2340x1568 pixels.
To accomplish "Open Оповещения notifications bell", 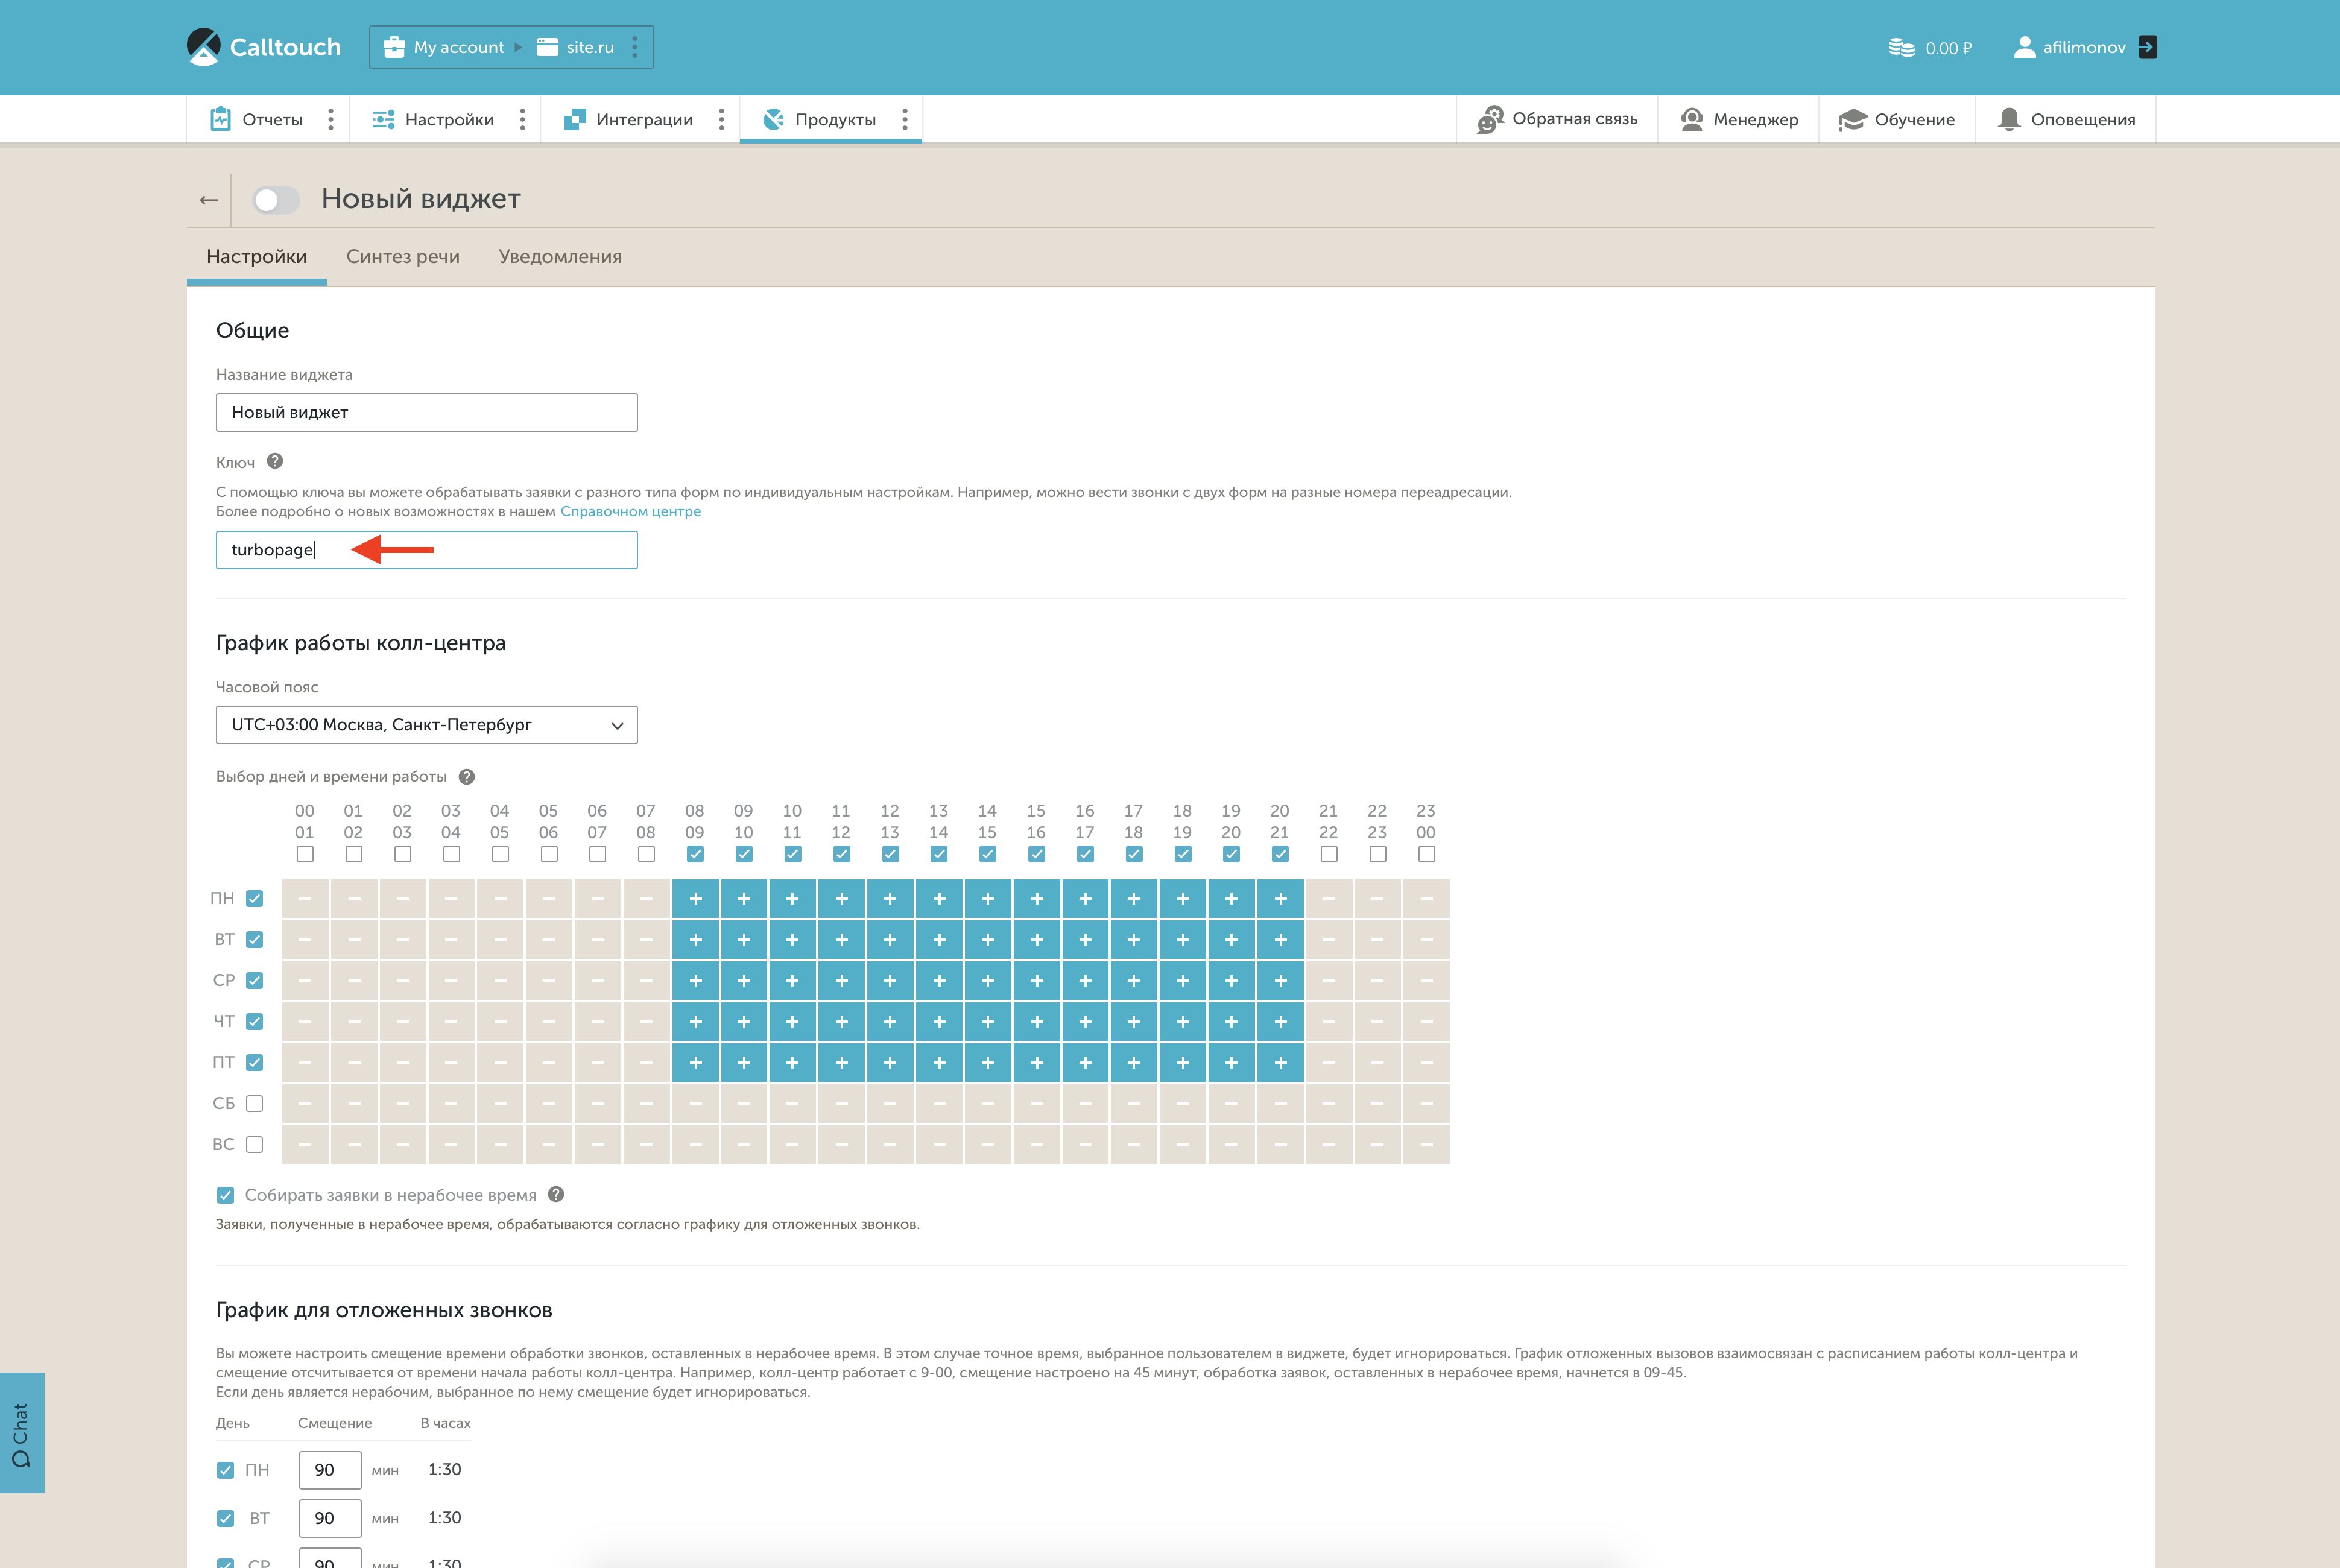I will pyautogui.click(x=2066, y=119).
